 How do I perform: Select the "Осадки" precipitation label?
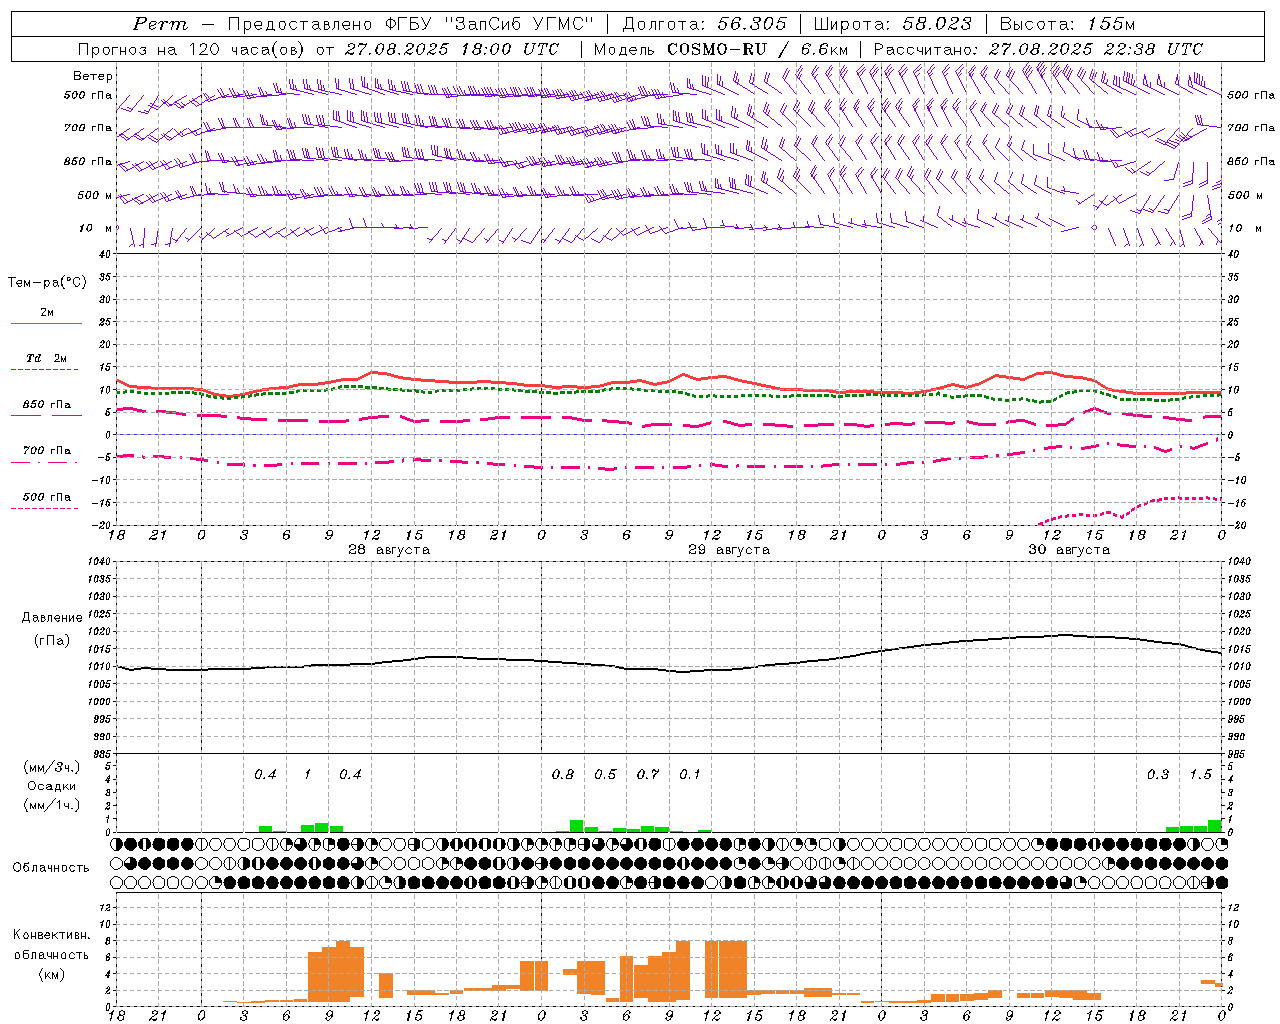(51, 786)
